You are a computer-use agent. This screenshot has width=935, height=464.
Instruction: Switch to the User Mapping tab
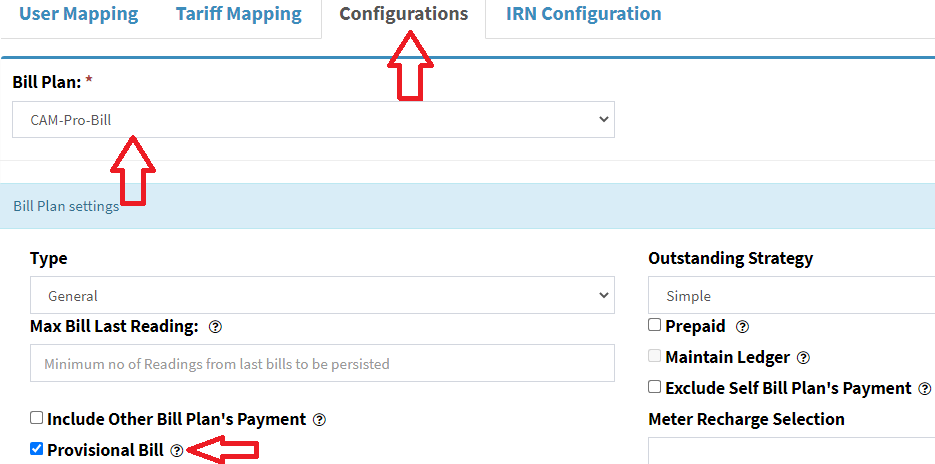(79, 15)
